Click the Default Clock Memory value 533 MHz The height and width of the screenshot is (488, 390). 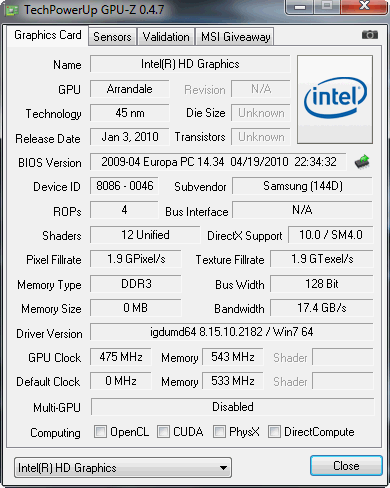(233, 381)
